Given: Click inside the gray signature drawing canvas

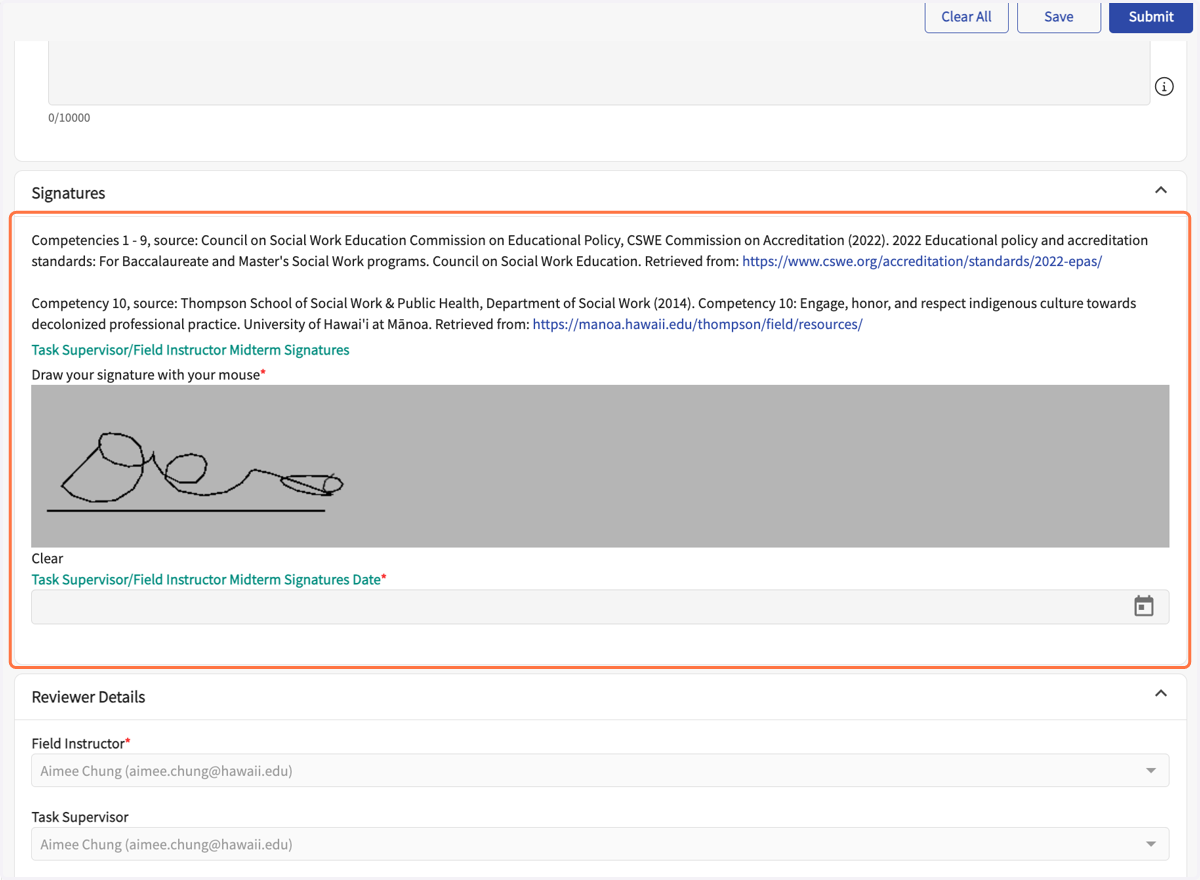Looking at the screenshot, I should 600,466.
